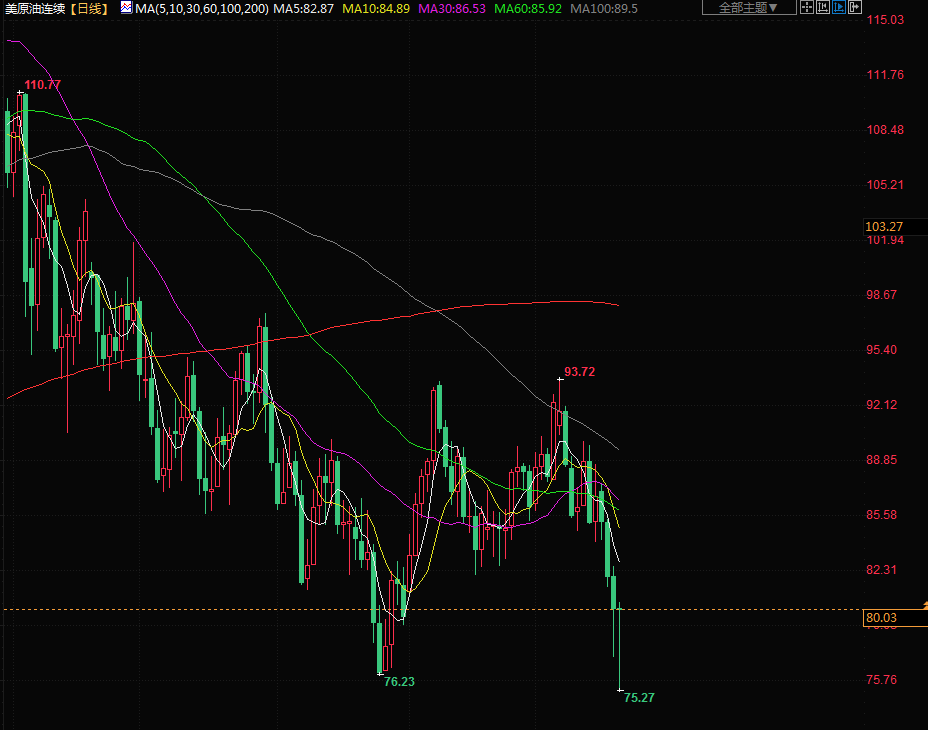928x730 pixels.
Task: Click the 76.23 low price marker
Action: (x=399, y=681)
